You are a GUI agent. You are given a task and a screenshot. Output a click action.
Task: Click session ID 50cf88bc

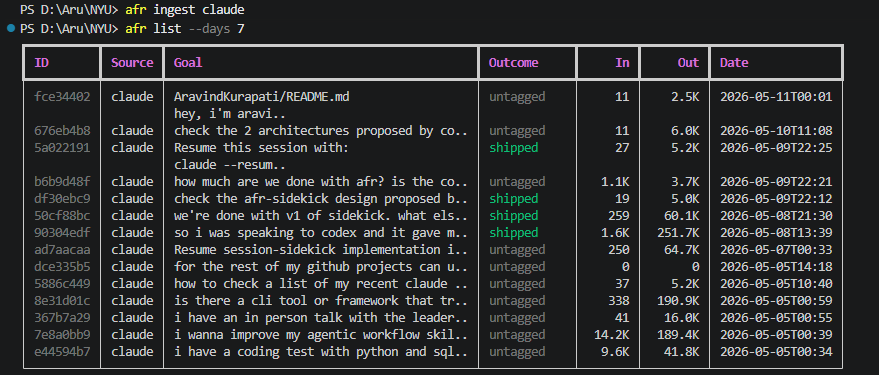click(x=62, y=215)
